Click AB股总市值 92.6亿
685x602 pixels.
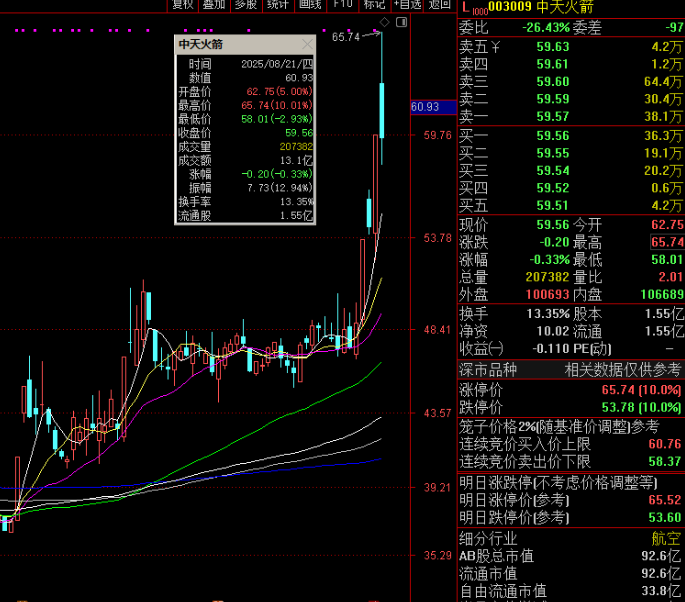point(571,556)
